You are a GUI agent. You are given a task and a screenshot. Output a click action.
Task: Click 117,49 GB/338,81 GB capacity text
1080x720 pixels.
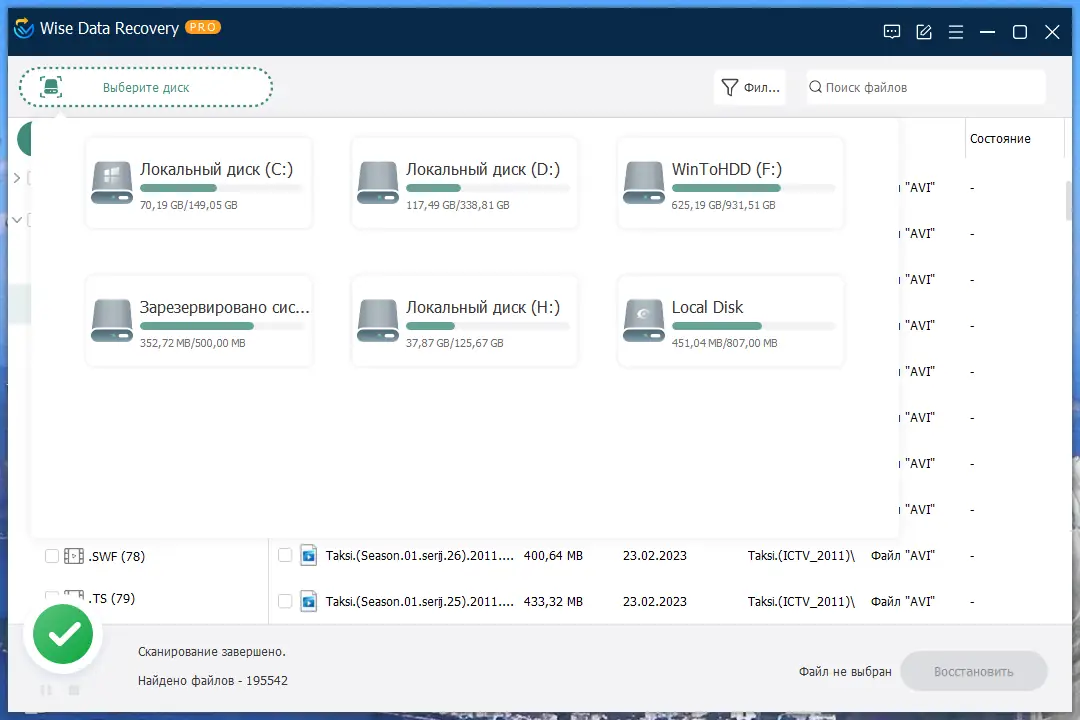tap(457, 205)
